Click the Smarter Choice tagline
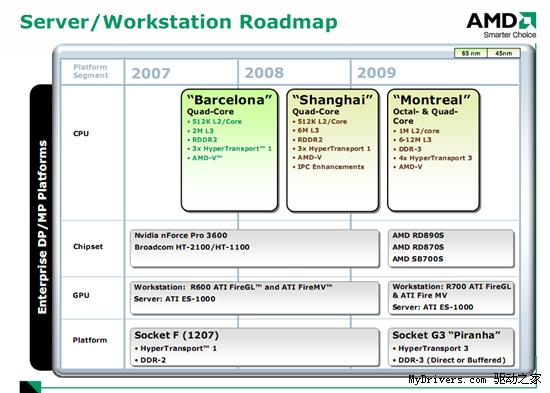The width and height of the screenshot is (550, 393). click(510, 35)
